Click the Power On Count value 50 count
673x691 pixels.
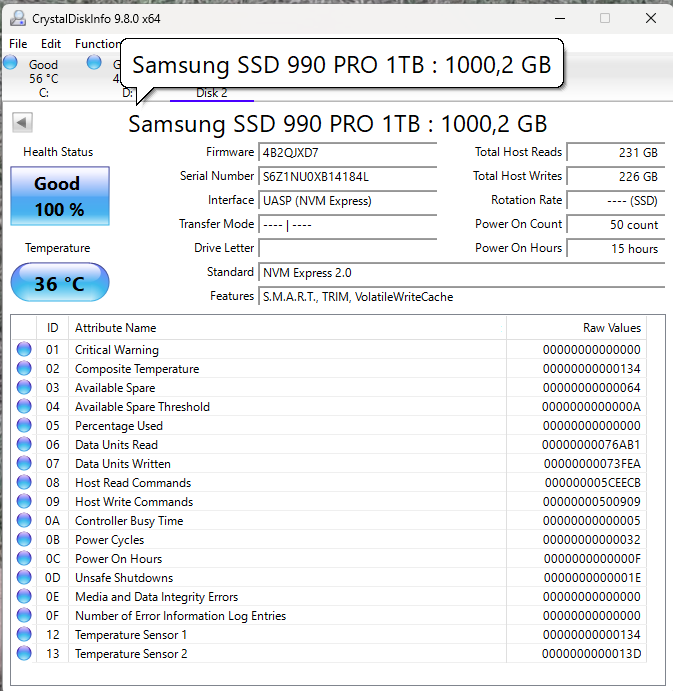pyautogui.click(x=616, y=225)
